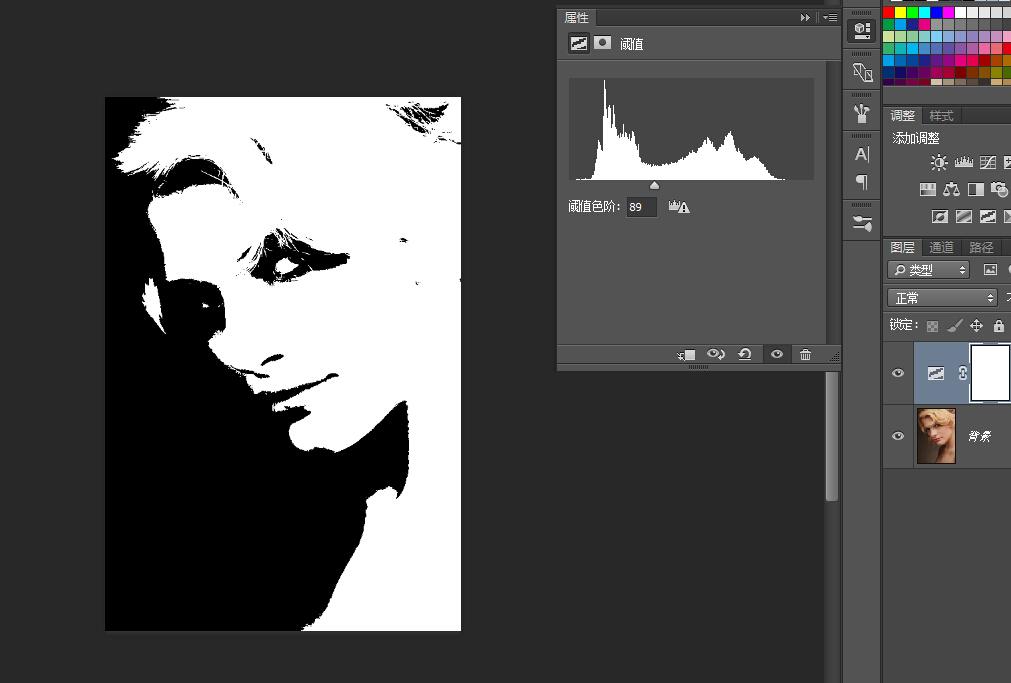The width and height of the screenshot is (1011, 683).
Task: Add a Hue/Saturation adjustment
Action: click(927, 190)
